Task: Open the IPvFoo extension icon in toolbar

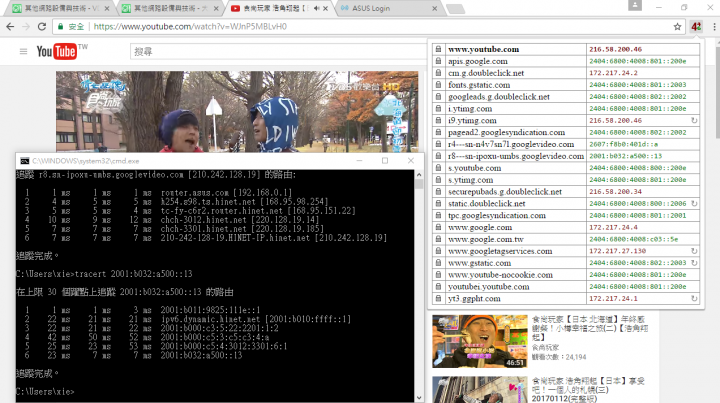Action: (696, 27)
